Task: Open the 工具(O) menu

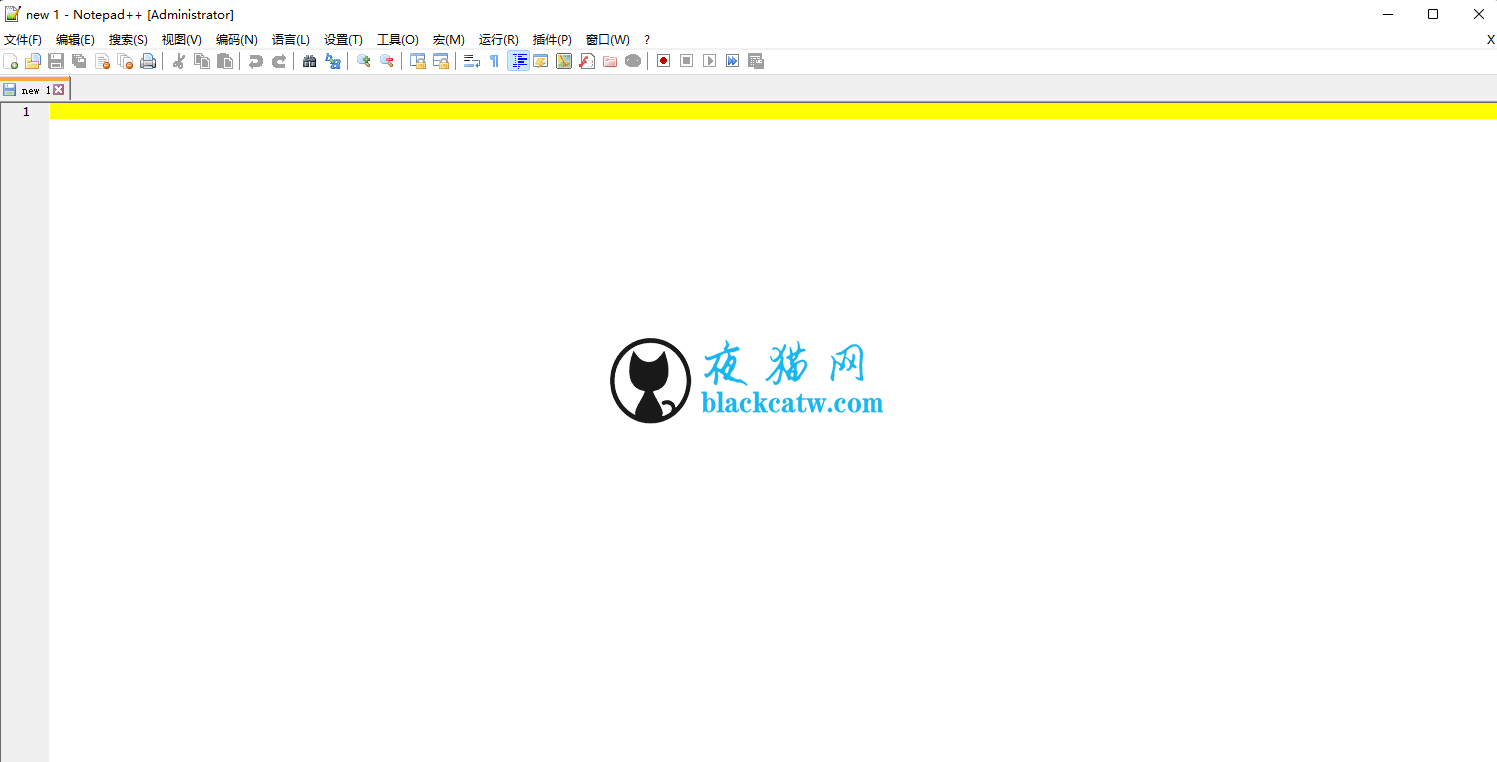Action: [x=398, y=40]
